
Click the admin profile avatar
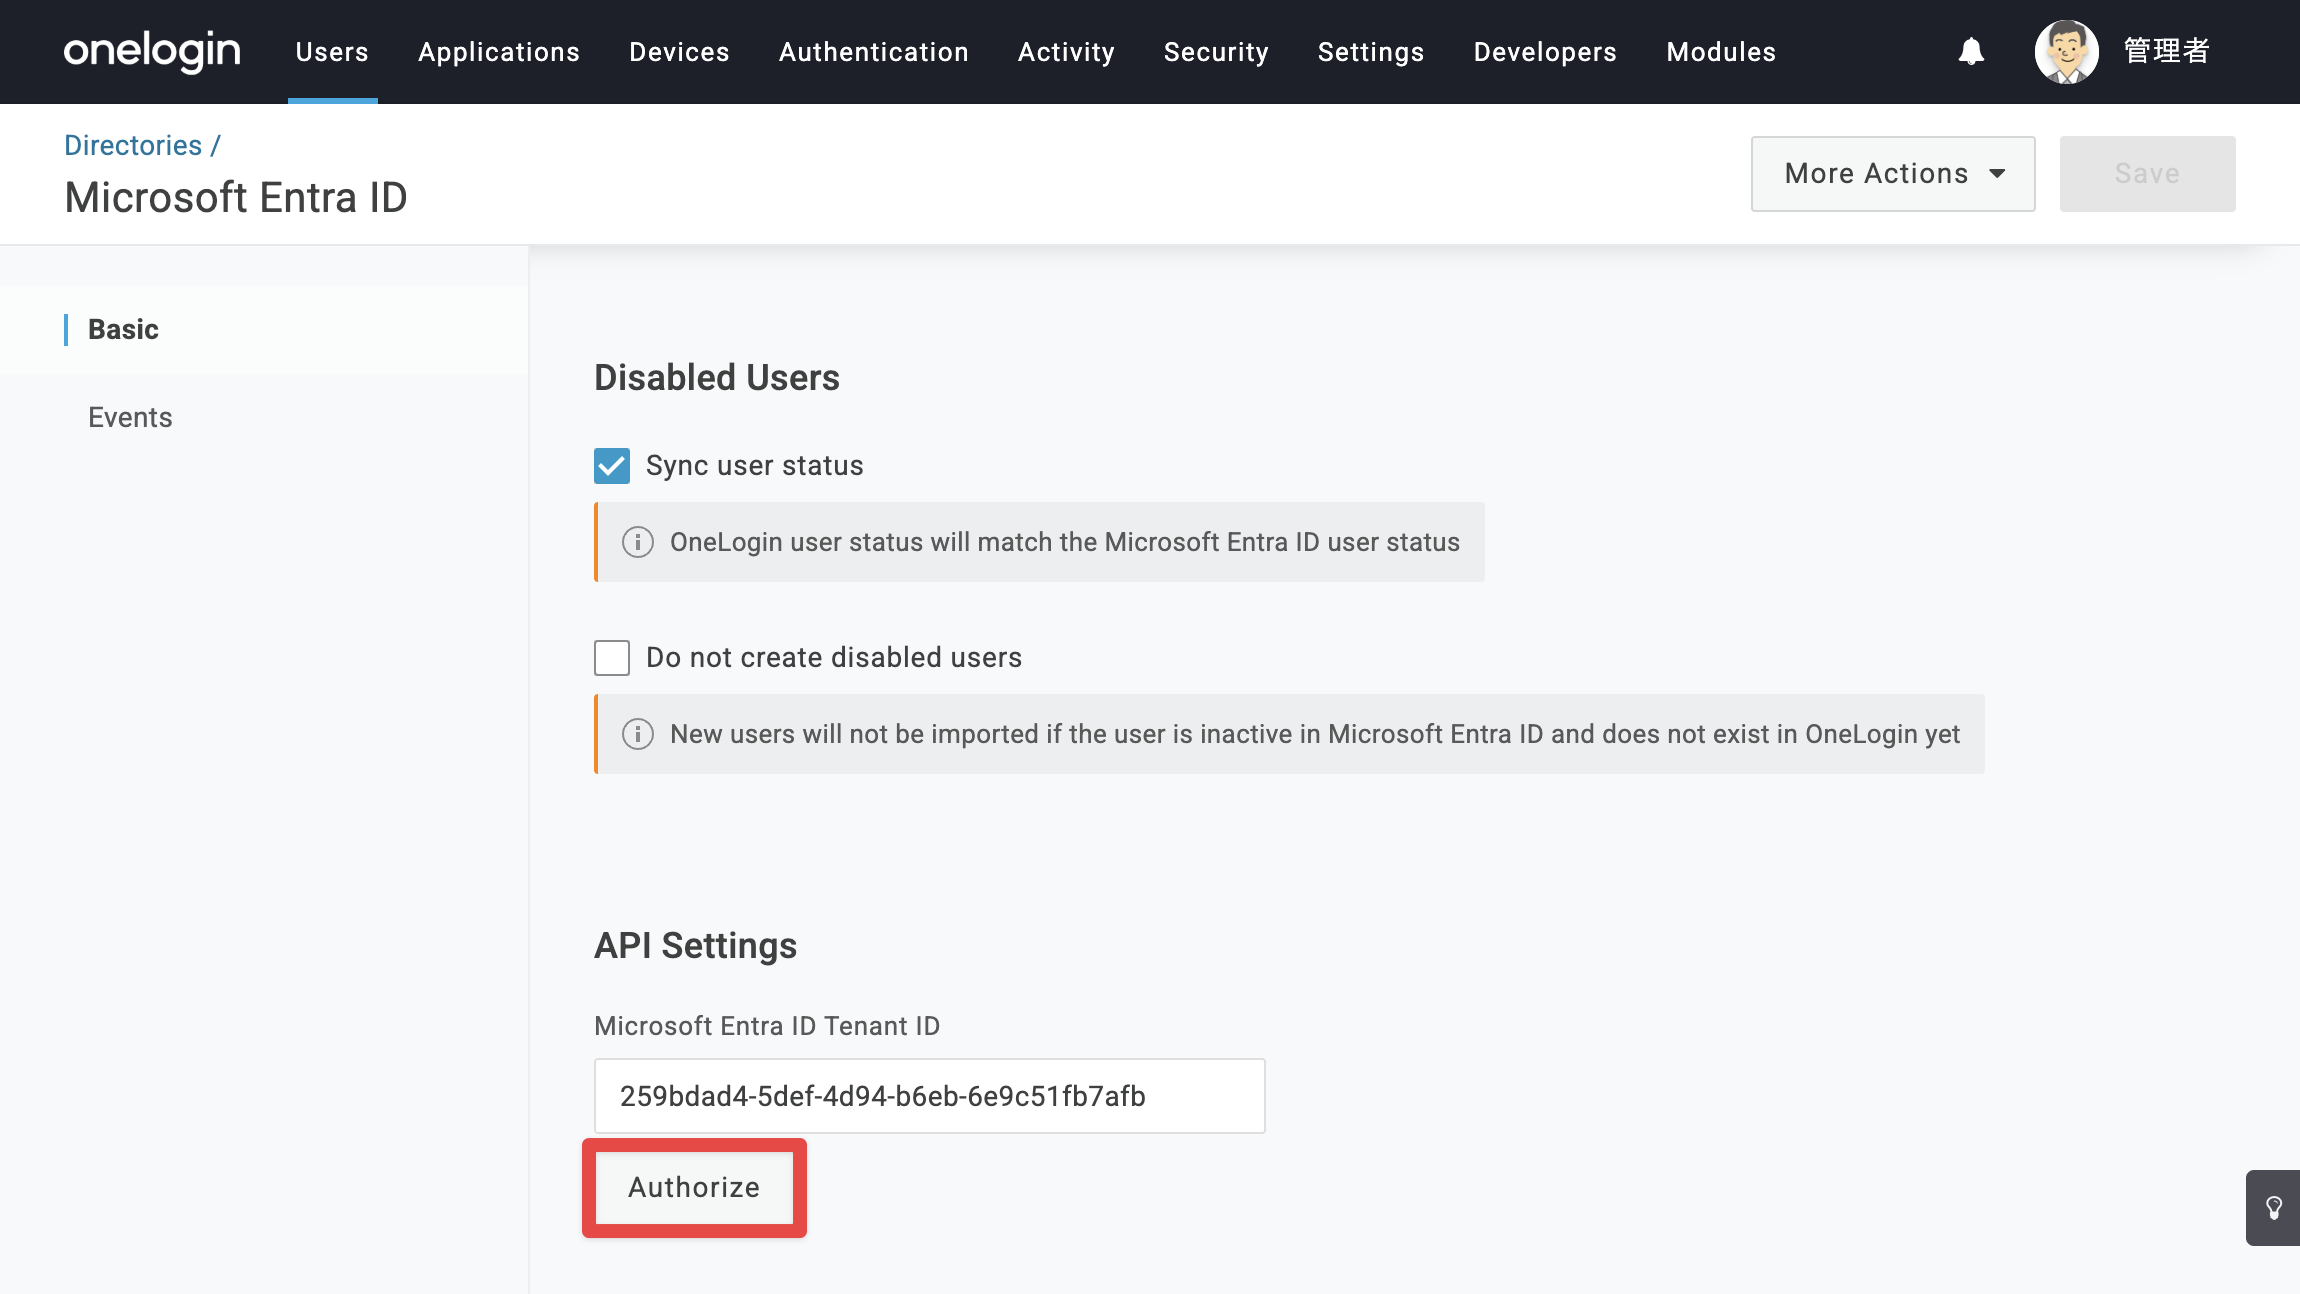click(x=2066, y=51)
